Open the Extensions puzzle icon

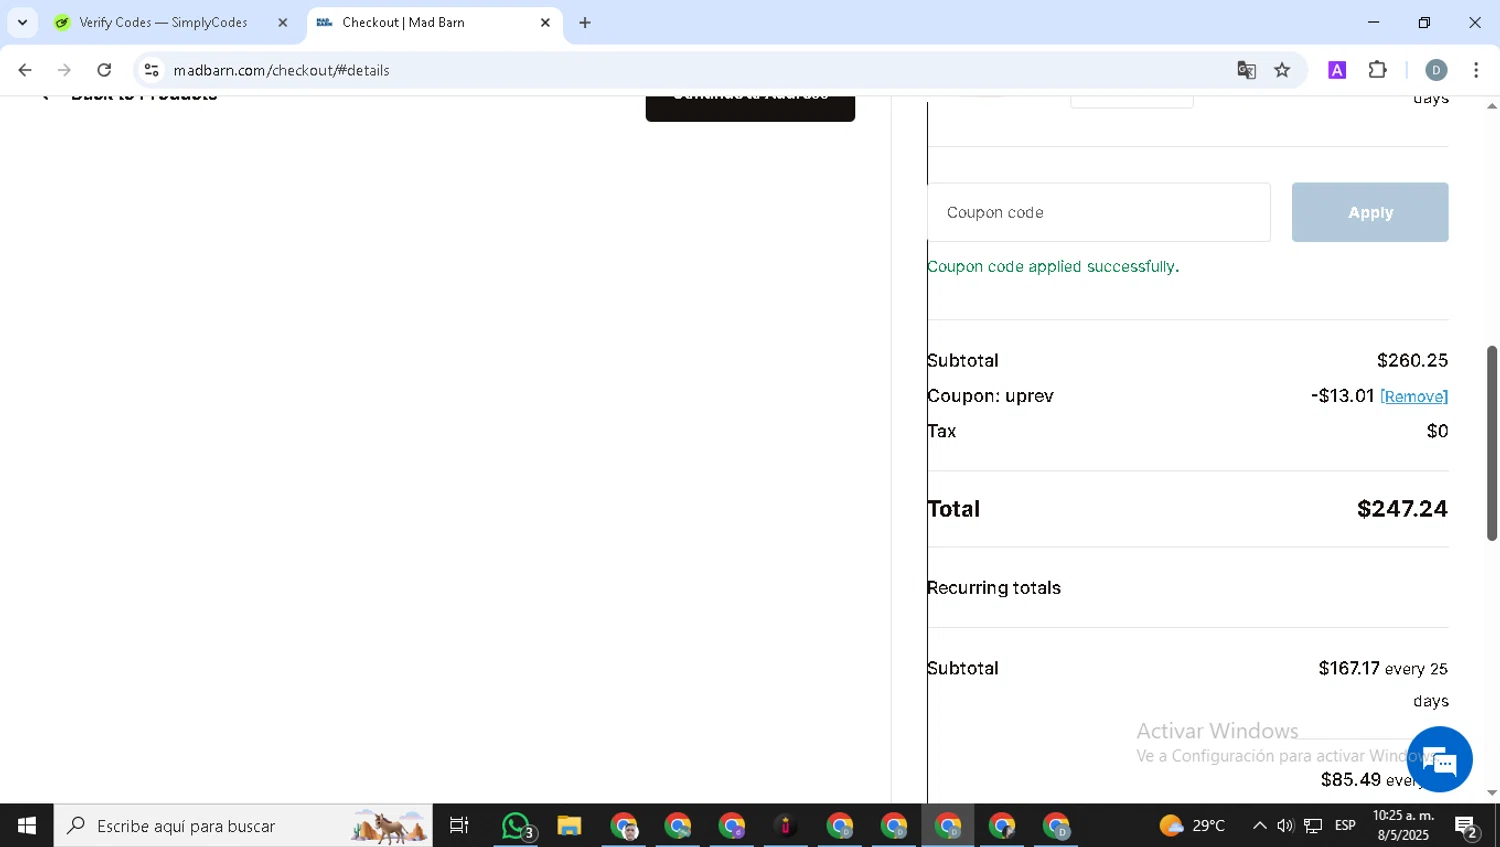pyautogui.click(x=1378, y=70)
